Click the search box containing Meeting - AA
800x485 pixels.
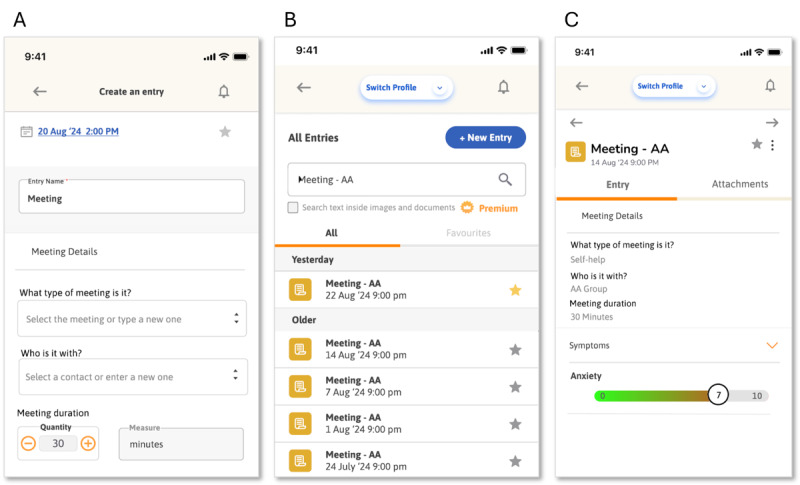pyautogui.click(x=407, y=180)
